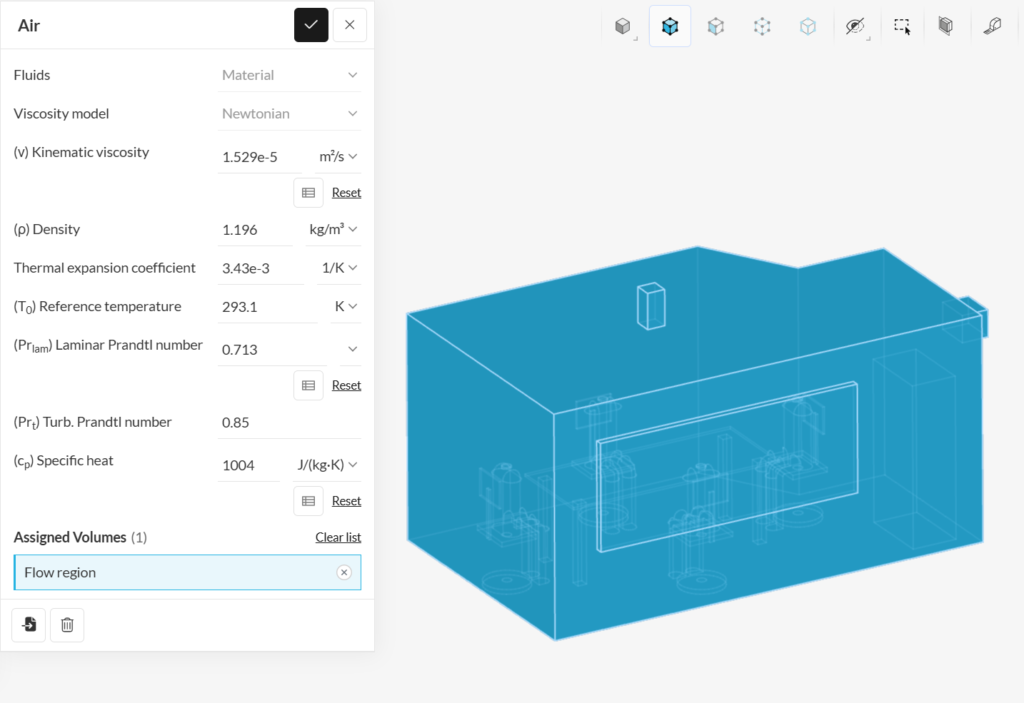
Task: Import material from library icon
Action: (29, 625)
